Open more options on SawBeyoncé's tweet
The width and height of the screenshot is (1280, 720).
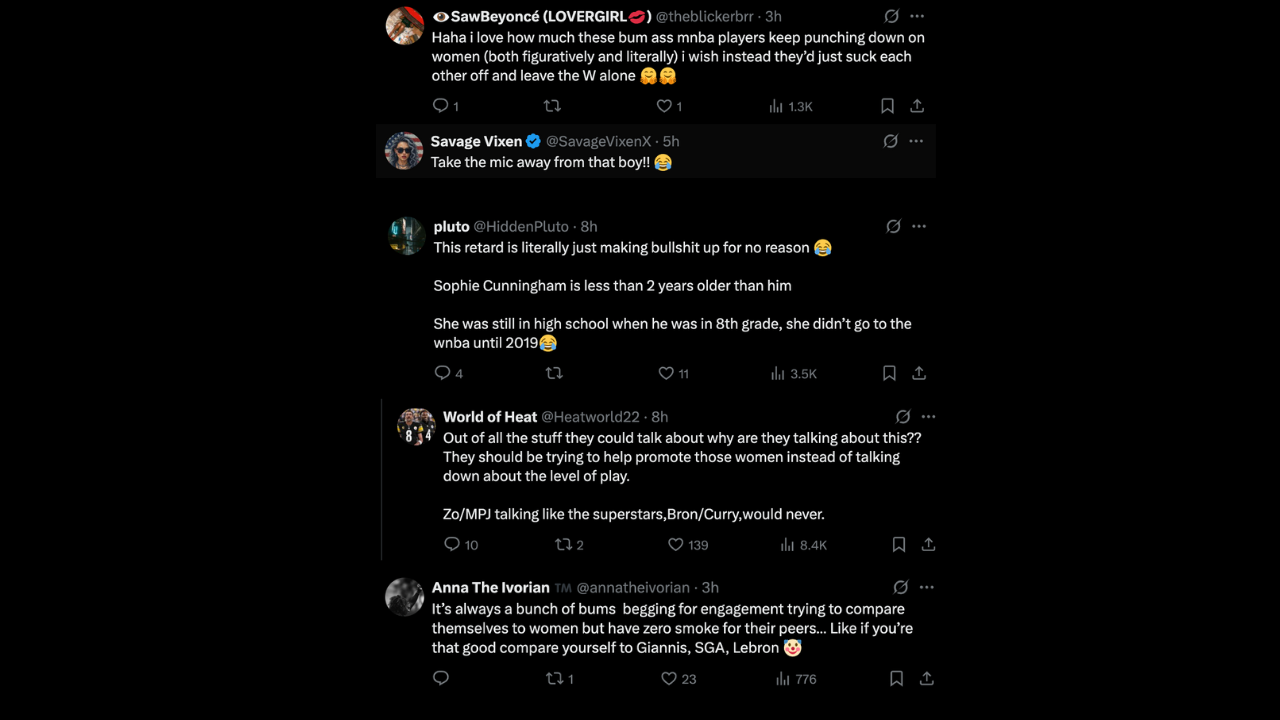(x=916, y=16)
